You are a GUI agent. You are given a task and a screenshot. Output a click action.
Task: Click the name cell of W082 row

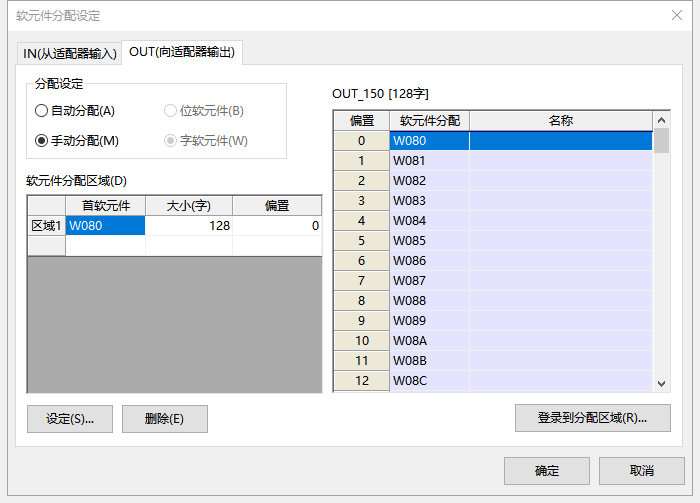tap(560, 180)
